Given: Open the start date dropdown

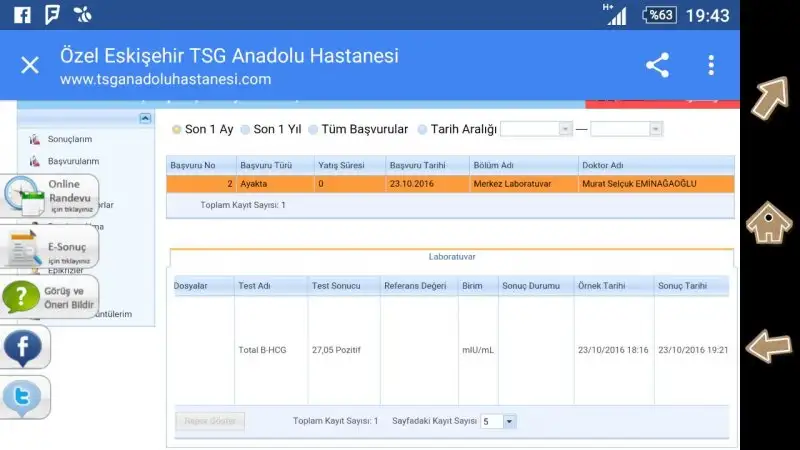Looking at the screenshot, I should click(565, 129).
